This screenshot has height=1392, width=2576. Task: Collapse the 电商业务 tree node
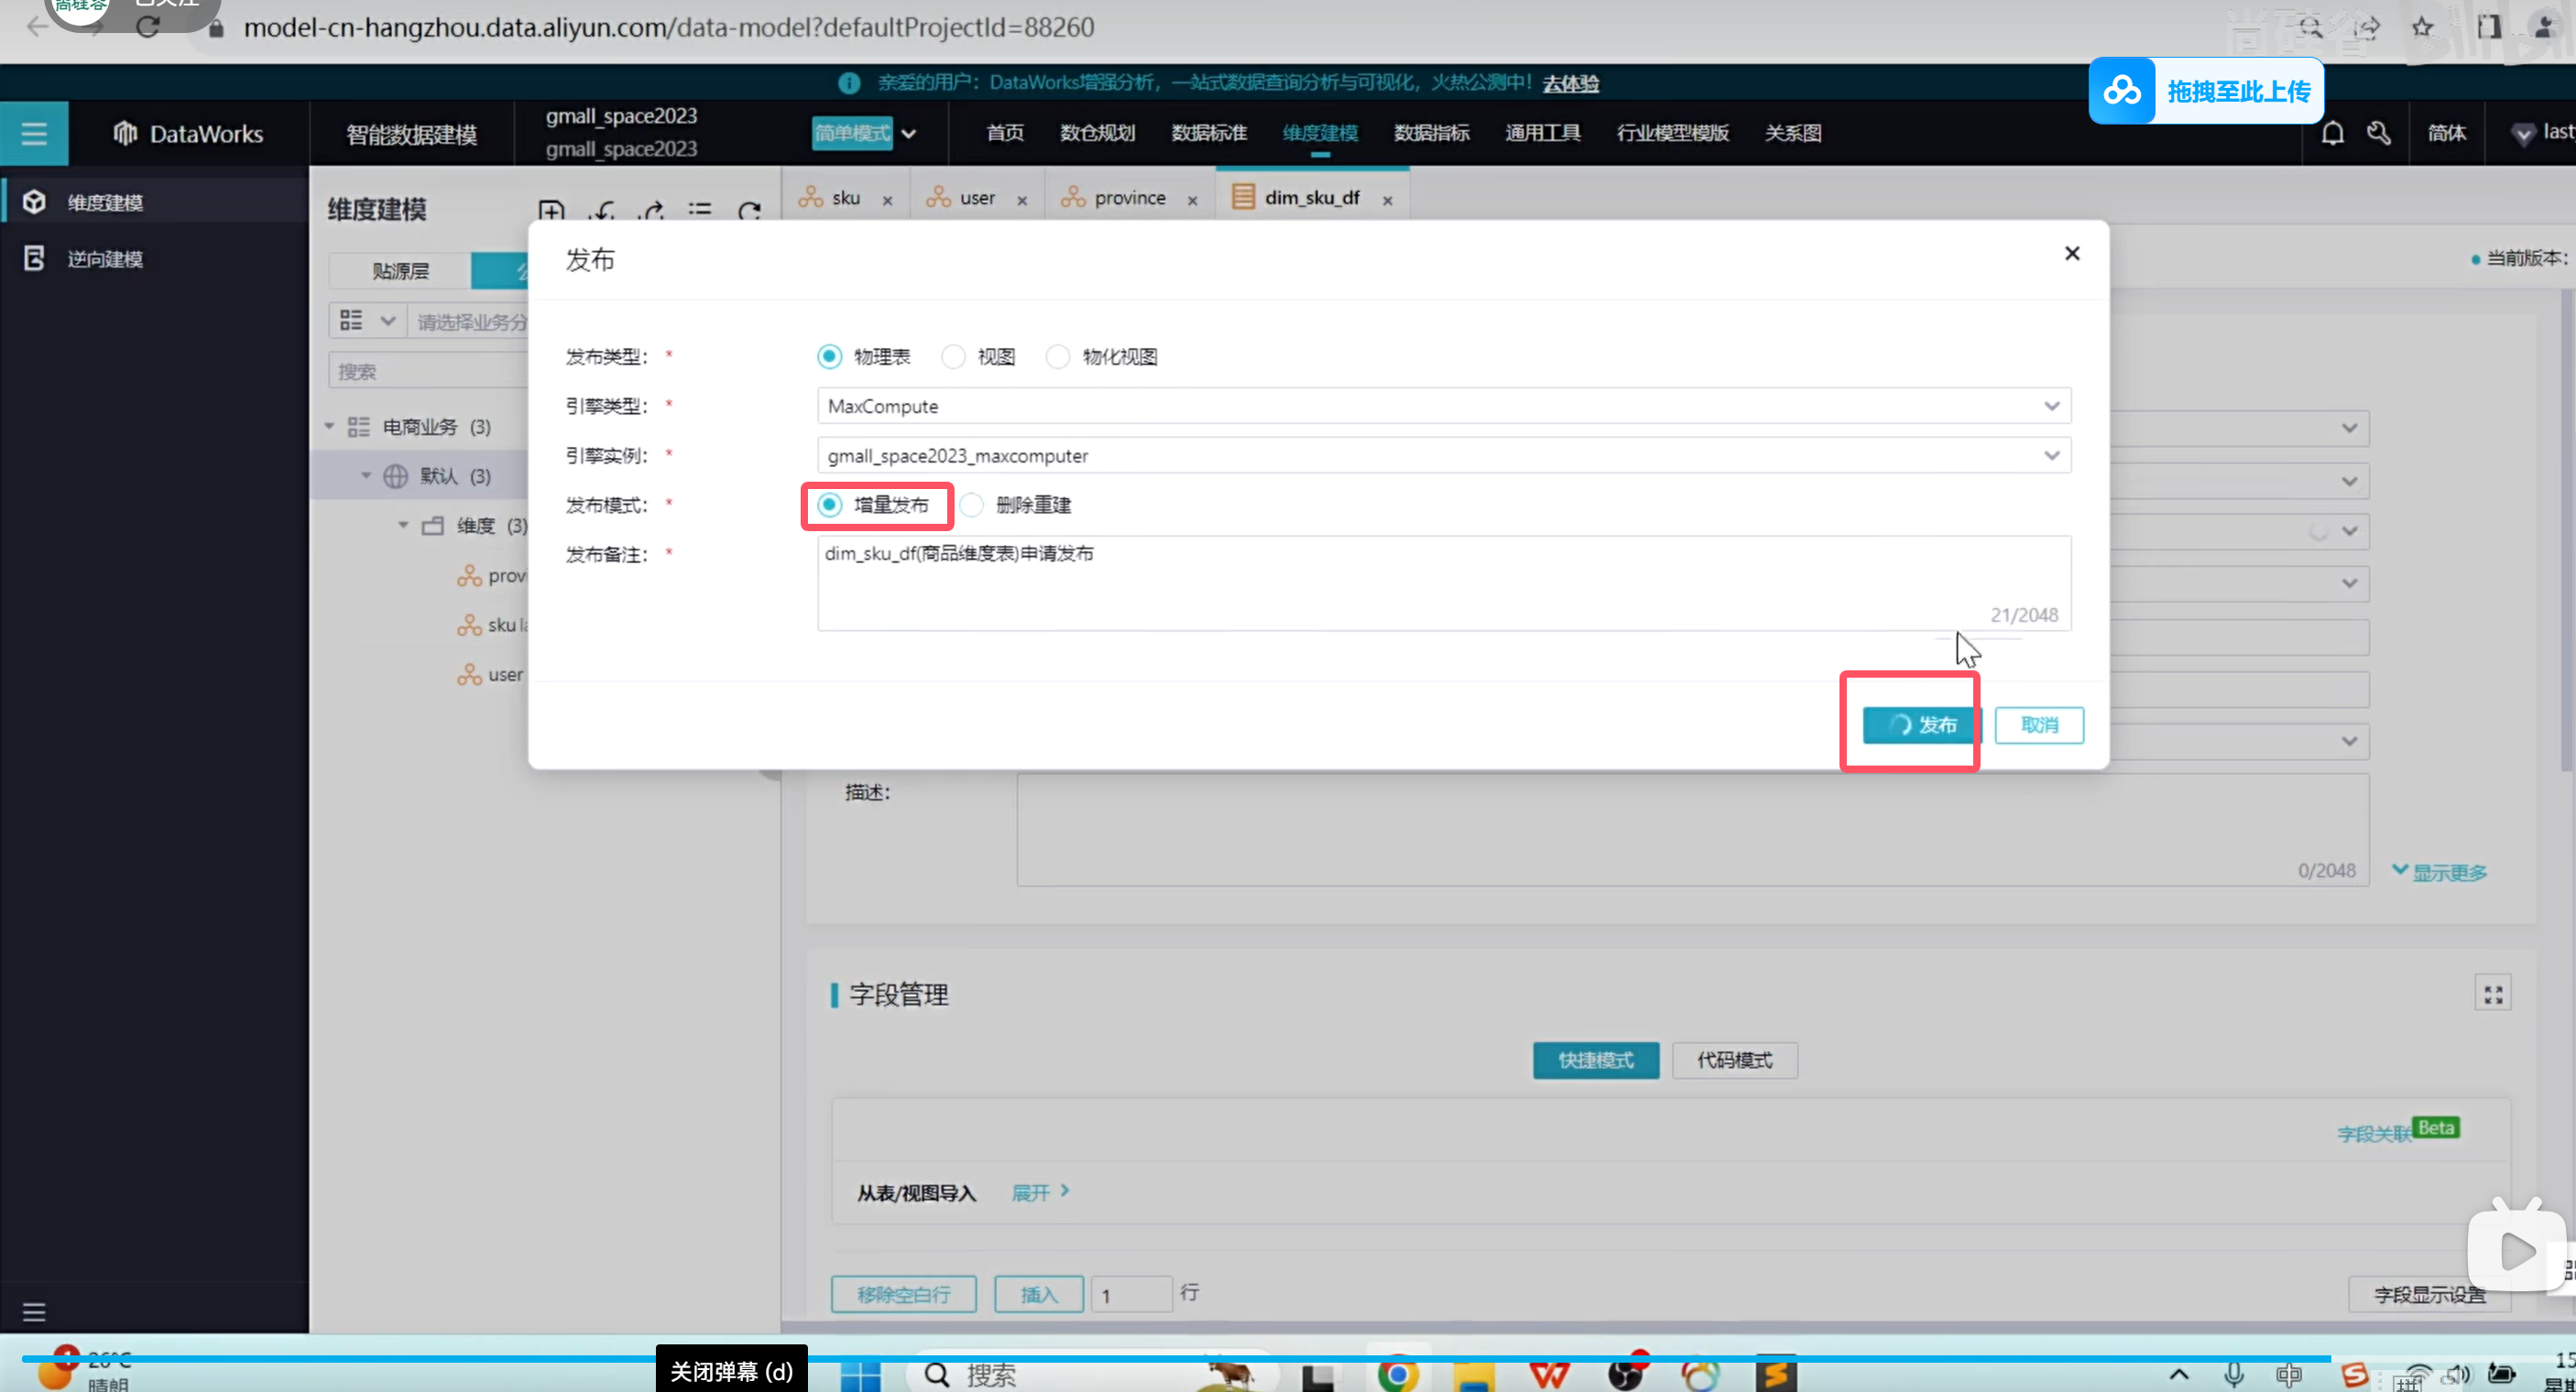coord(329,427)
